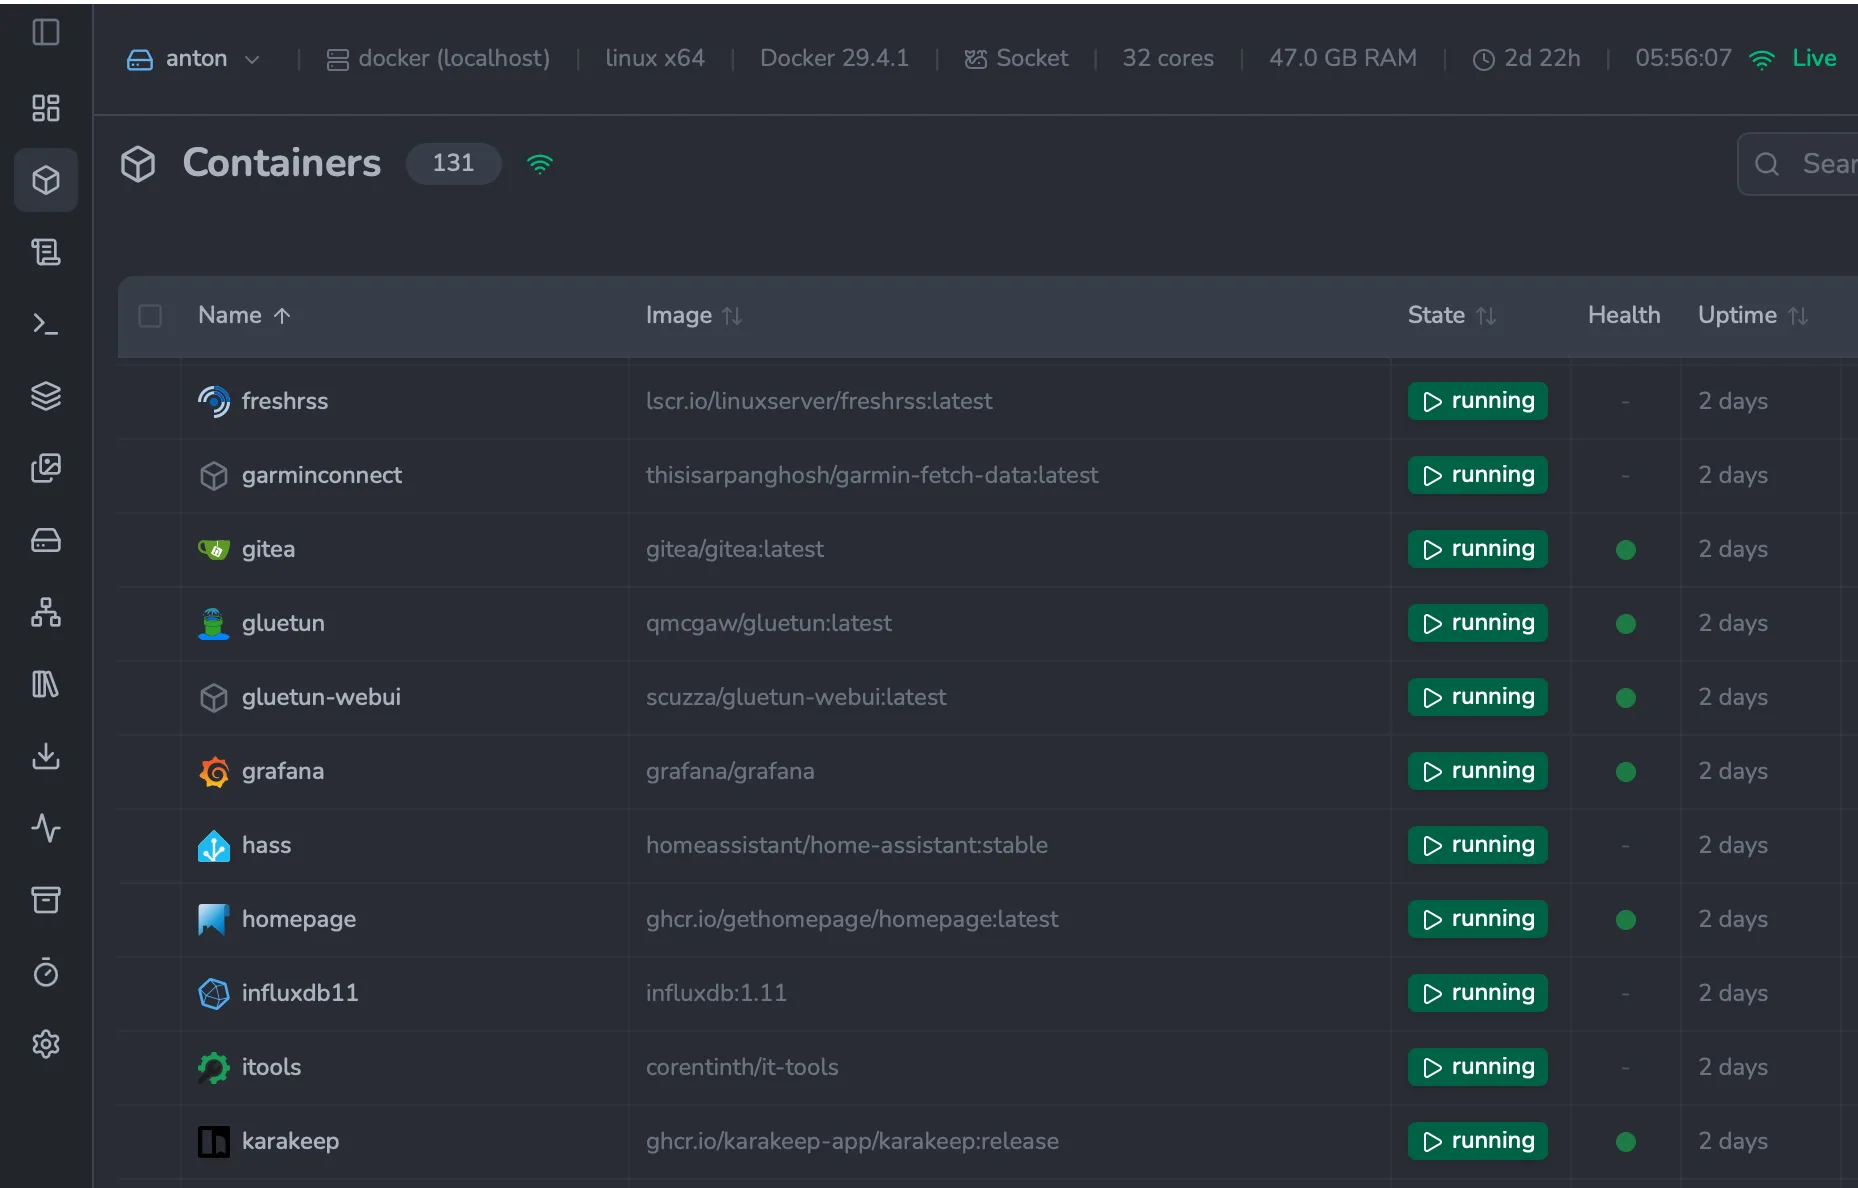Open the anton environment dropdown
1858x1188 pixels.
tap(194, 59)
